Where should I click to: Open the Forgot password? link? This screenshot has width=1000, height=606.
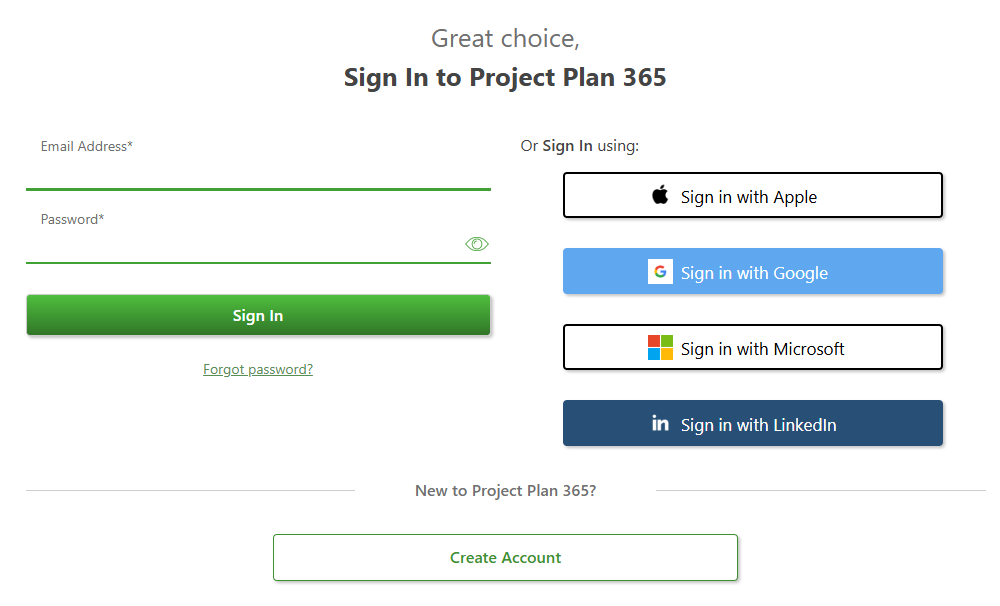258,369
